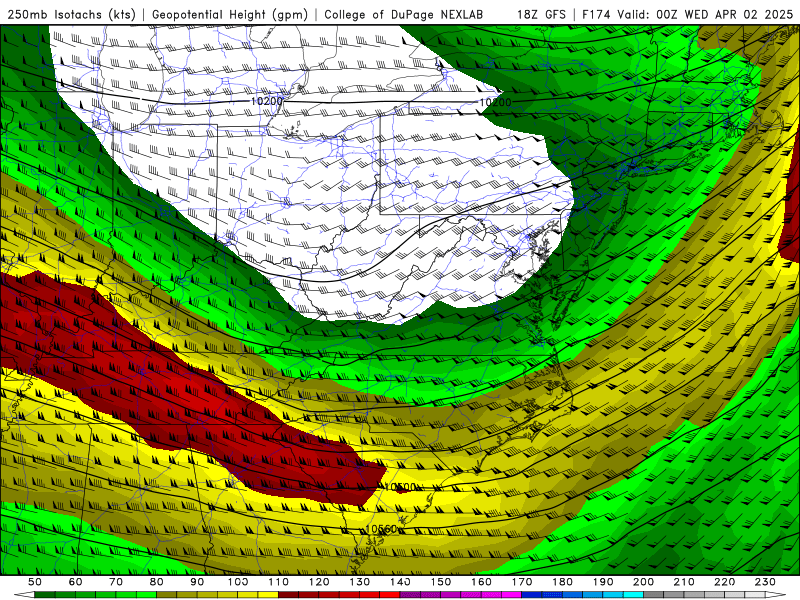The image size is (800, 600).
Task: Click the legend value 110
Action: (x=279, y=582)
